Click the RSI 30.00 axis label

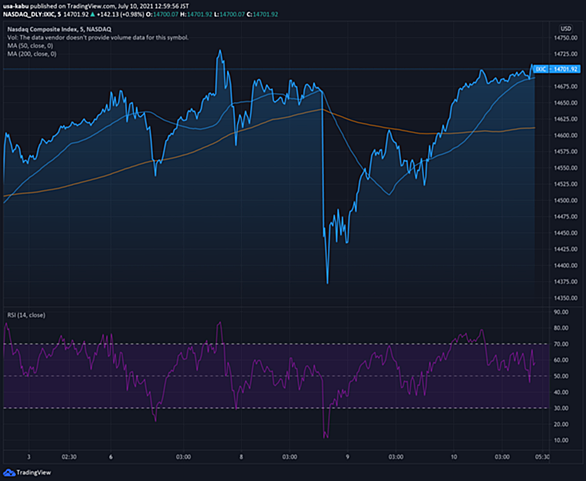point(561,408)
